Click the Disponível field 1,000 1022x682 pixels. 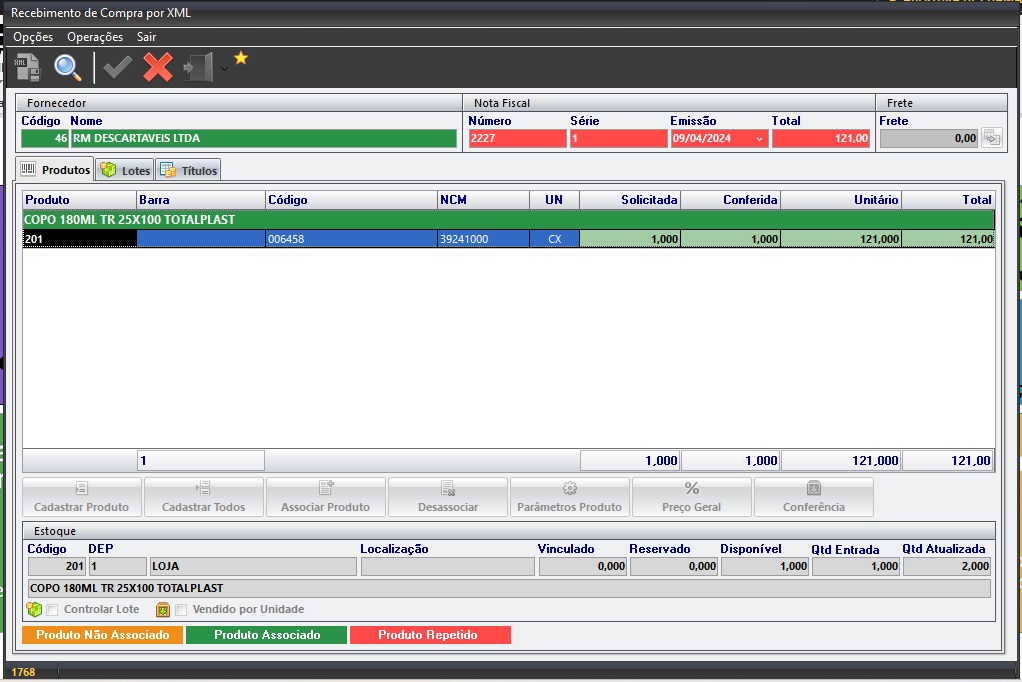(x=765, y=567)
